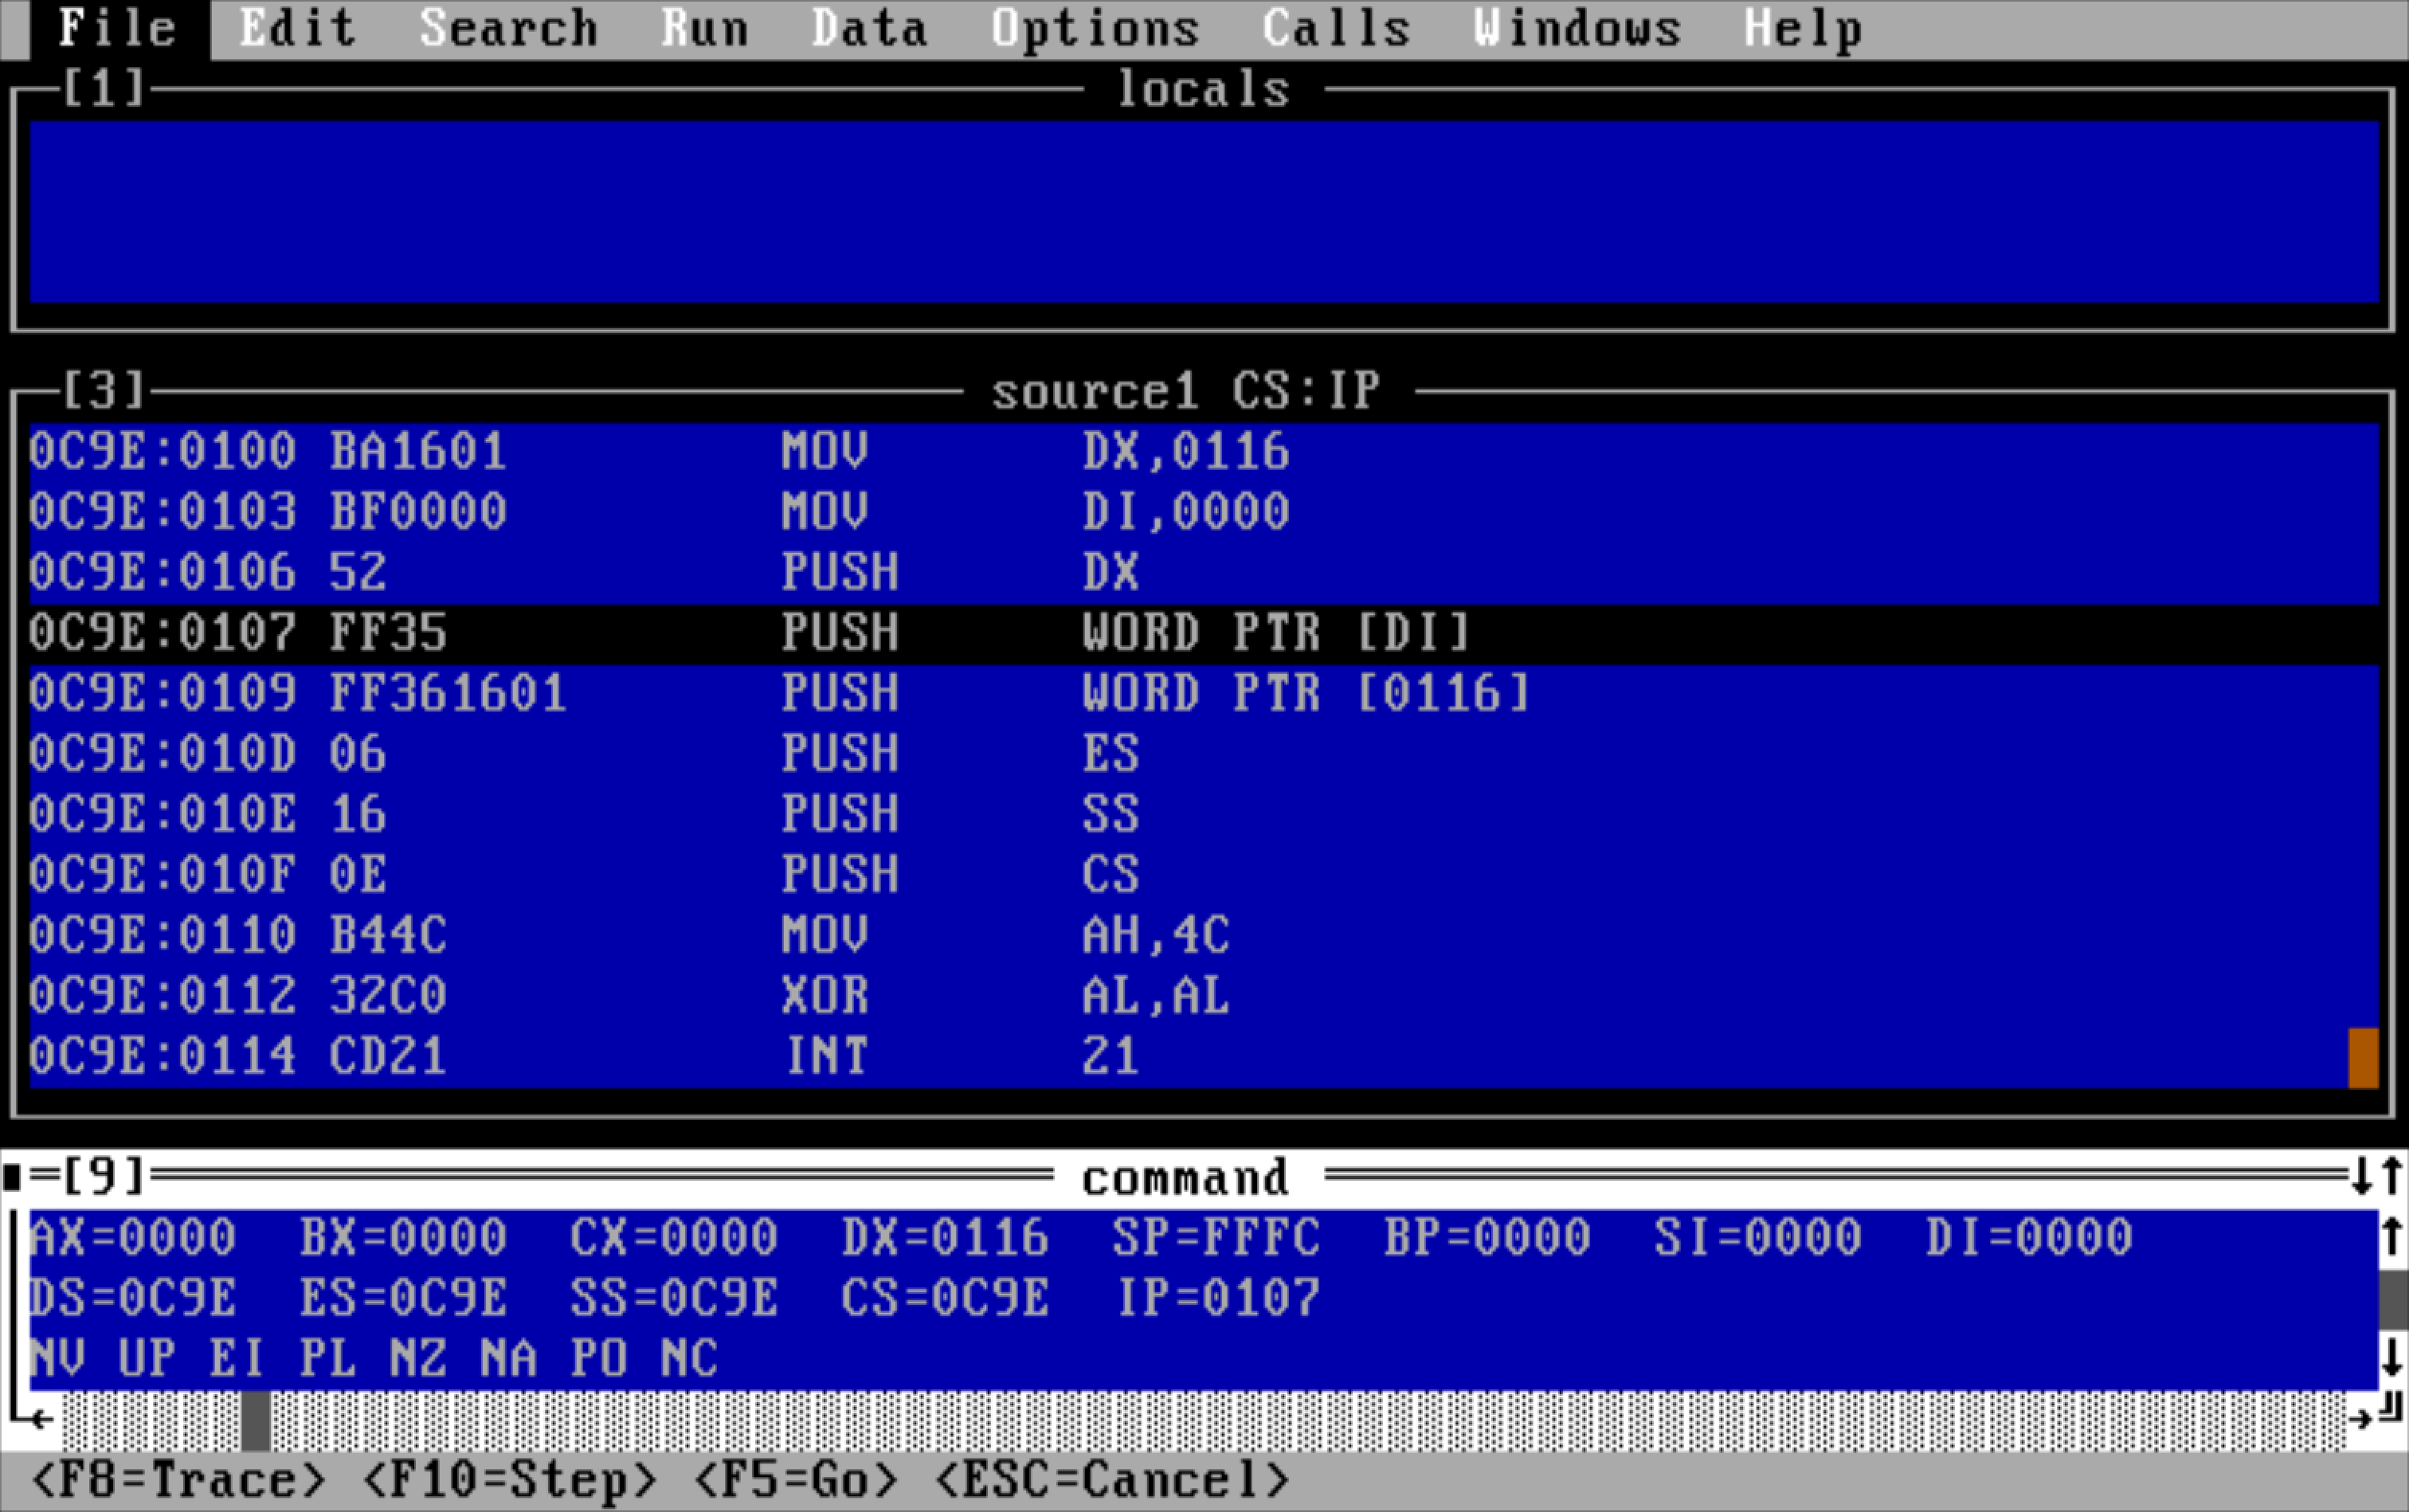Click the NV overflow flag
Screen dimensions: 2409x1512
click(58, 1359)
